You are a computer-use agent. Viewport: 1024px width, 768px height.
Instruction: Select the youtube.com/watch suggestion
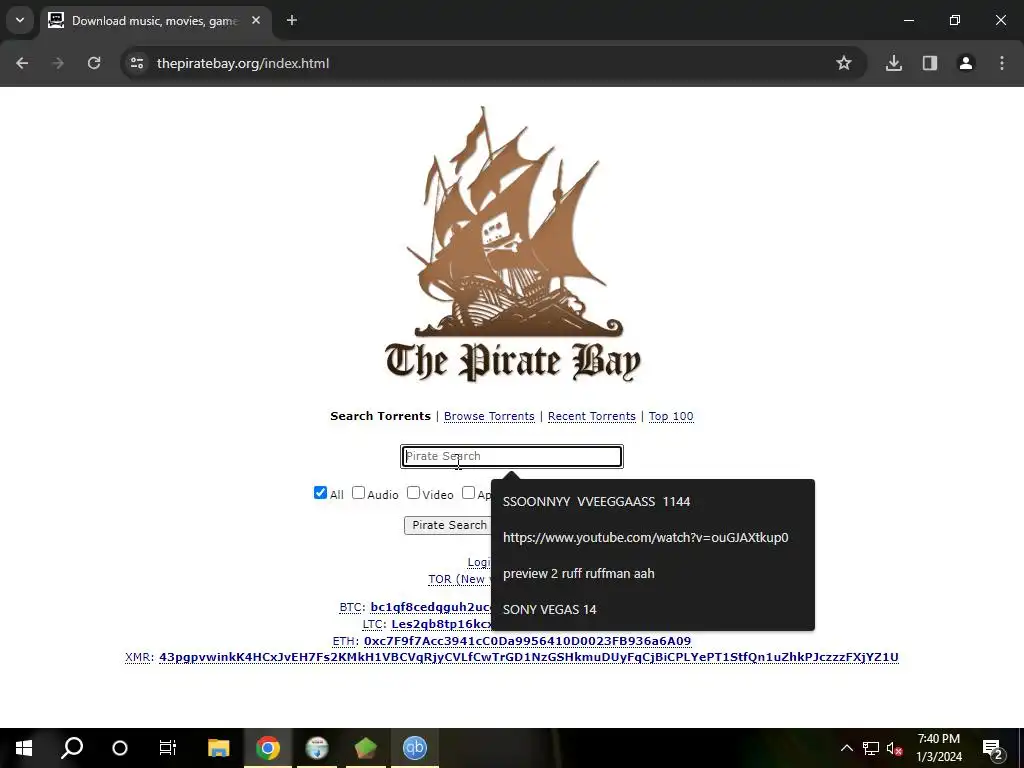point(652,537)
